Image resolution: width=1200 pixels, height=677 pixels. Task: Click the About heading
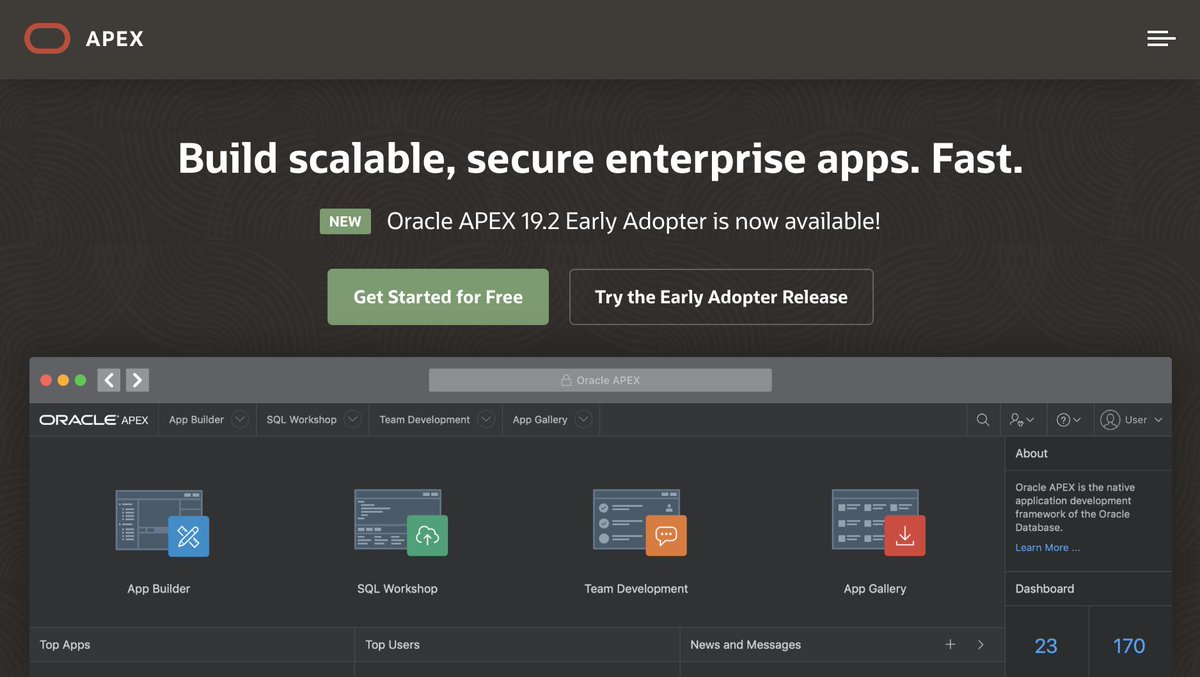1031,453
